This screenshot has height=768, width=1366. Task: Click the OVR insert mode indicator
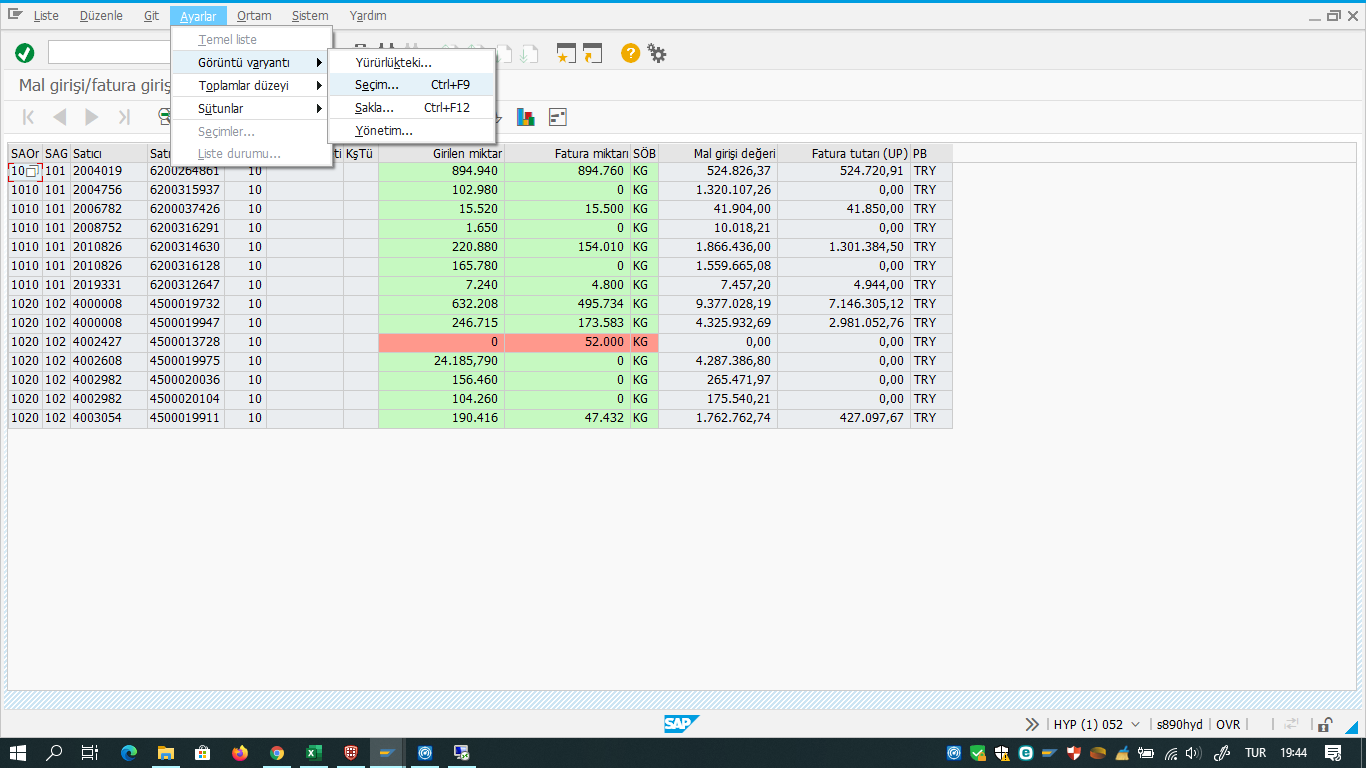(x=1228, y=724)
